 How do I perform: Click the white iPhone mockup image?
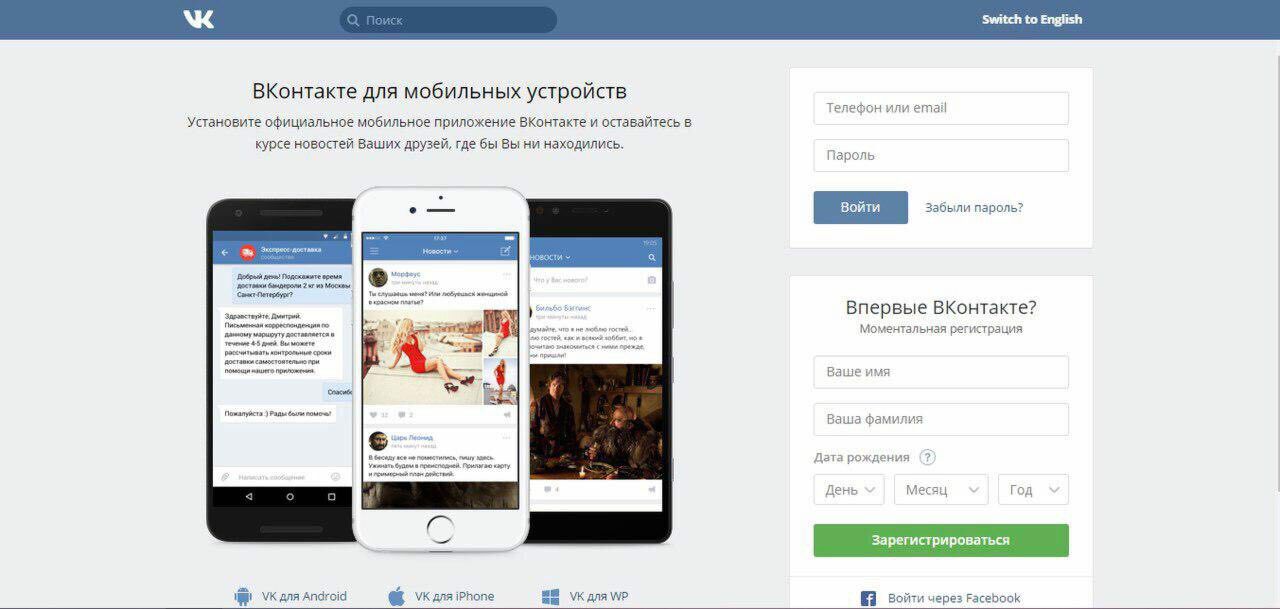[x=440, y=368]
